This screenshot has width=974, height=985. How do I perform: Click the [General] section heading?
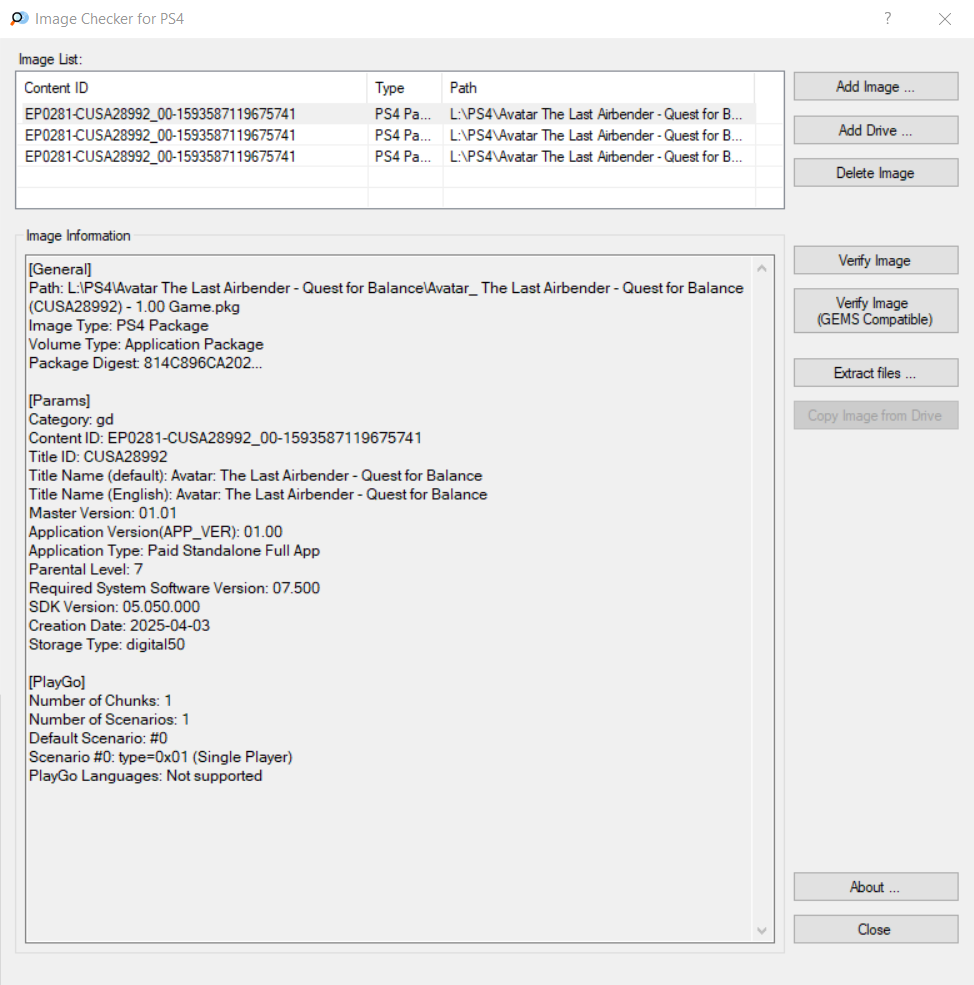point(60,269)
